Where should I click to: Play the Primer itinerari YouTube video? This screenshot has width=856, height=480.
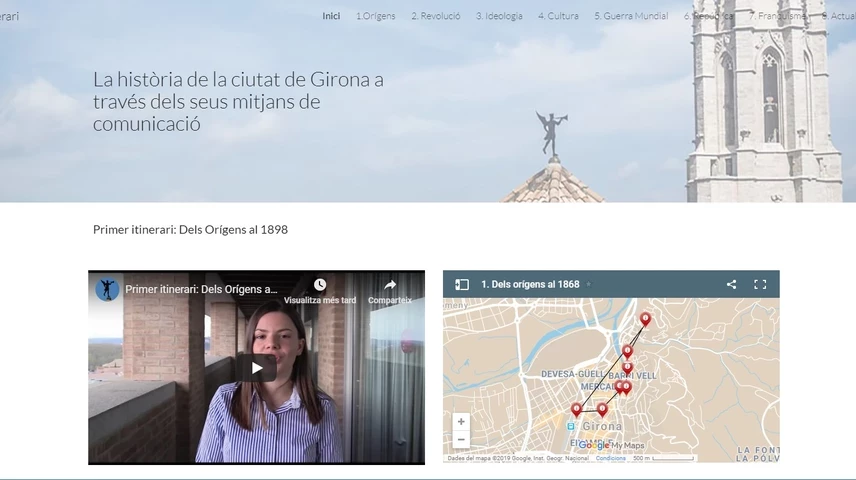[x=257, y=368]
